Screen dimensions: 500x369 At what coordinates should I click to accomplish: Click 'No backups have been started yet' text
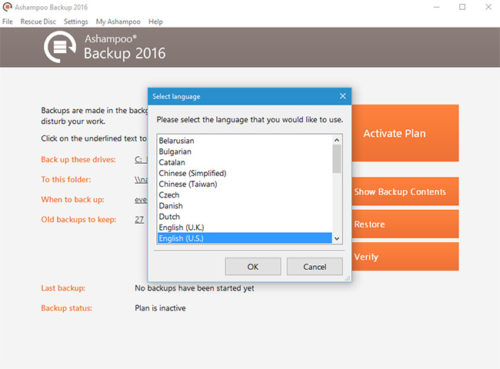(194, 288)
